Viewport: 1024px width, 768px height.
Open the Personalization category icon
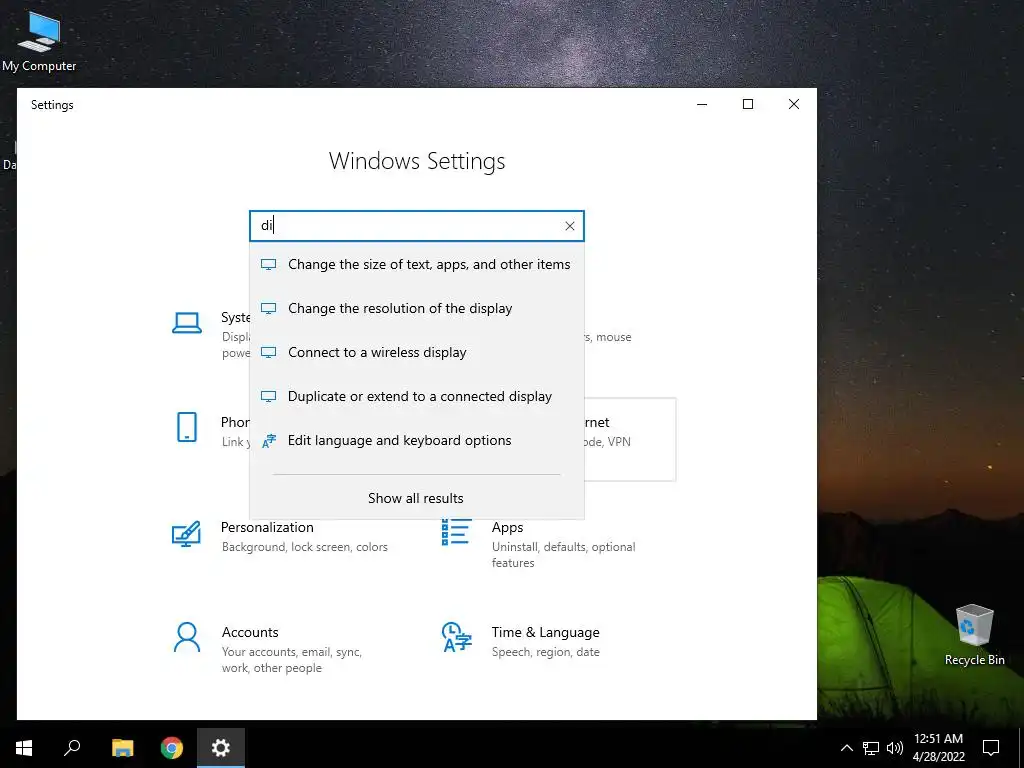186,534
